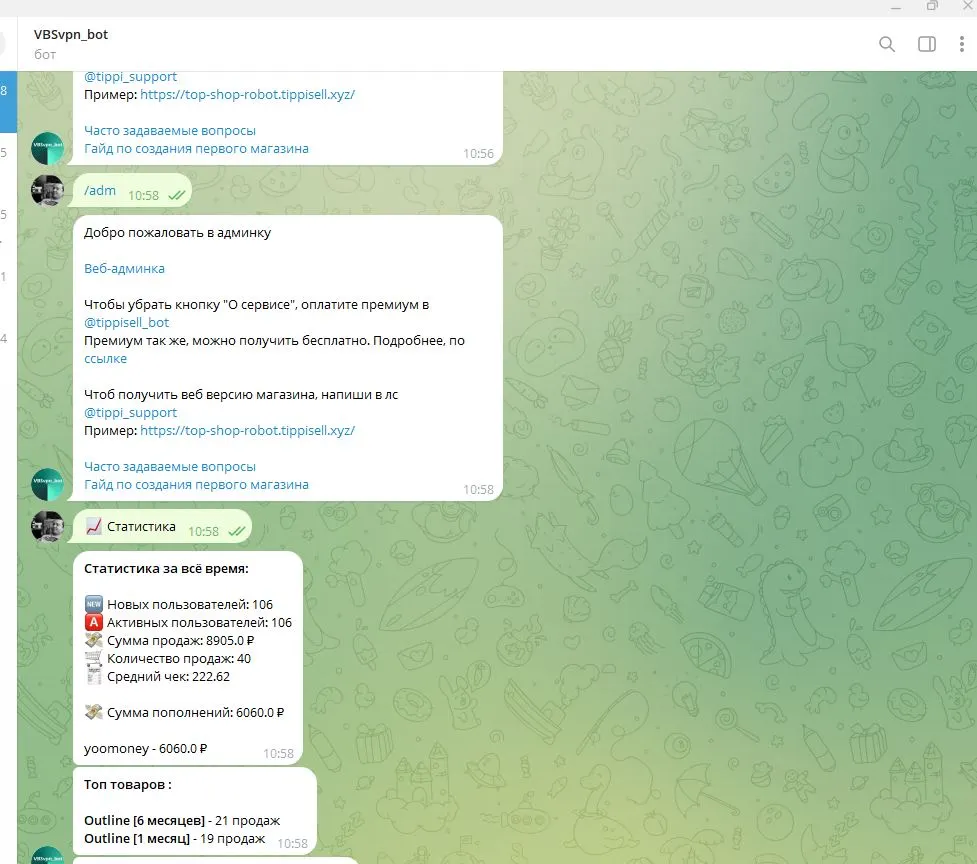977x864 pixels.
Task: Click 'Сумма продаж: 8905.0 ₽' line
Action: coord(181,641)
